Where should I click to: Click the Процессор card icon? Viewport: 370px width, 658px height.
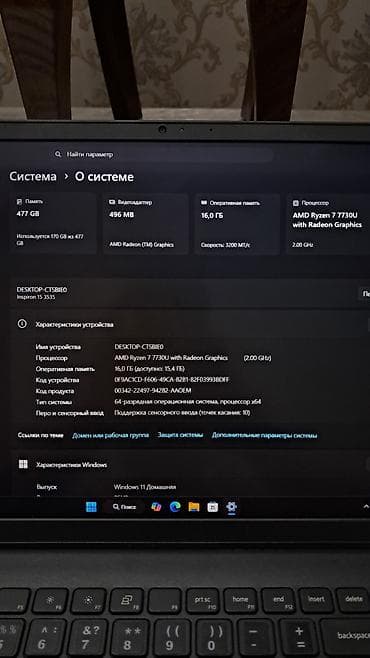[296, 203]
